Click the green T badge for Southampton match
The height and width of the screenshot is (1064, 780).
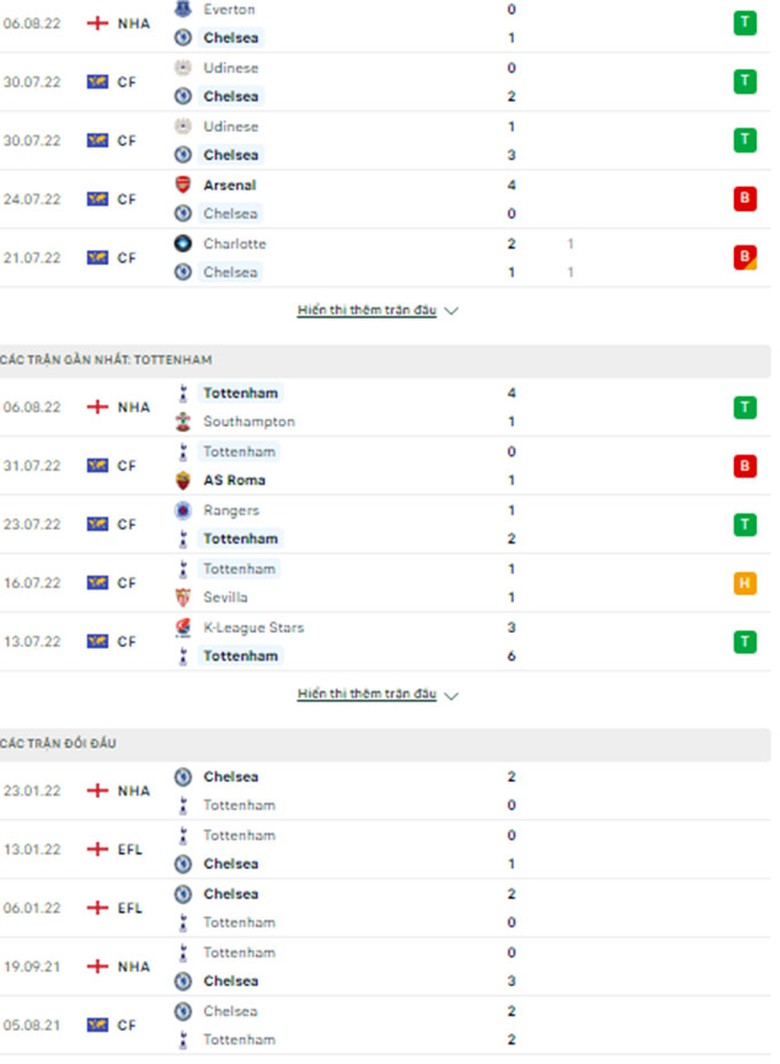[744, 407]
